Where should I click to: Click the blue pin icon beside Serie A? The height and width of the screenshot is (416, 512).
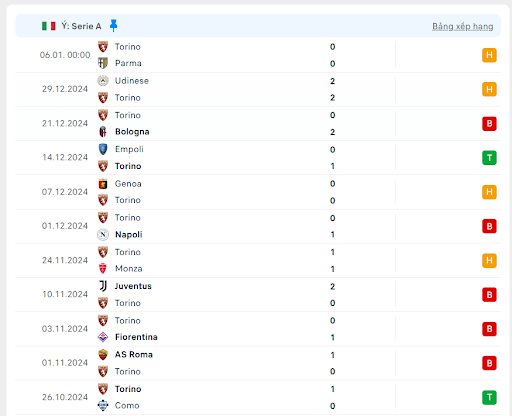point(113,26)
